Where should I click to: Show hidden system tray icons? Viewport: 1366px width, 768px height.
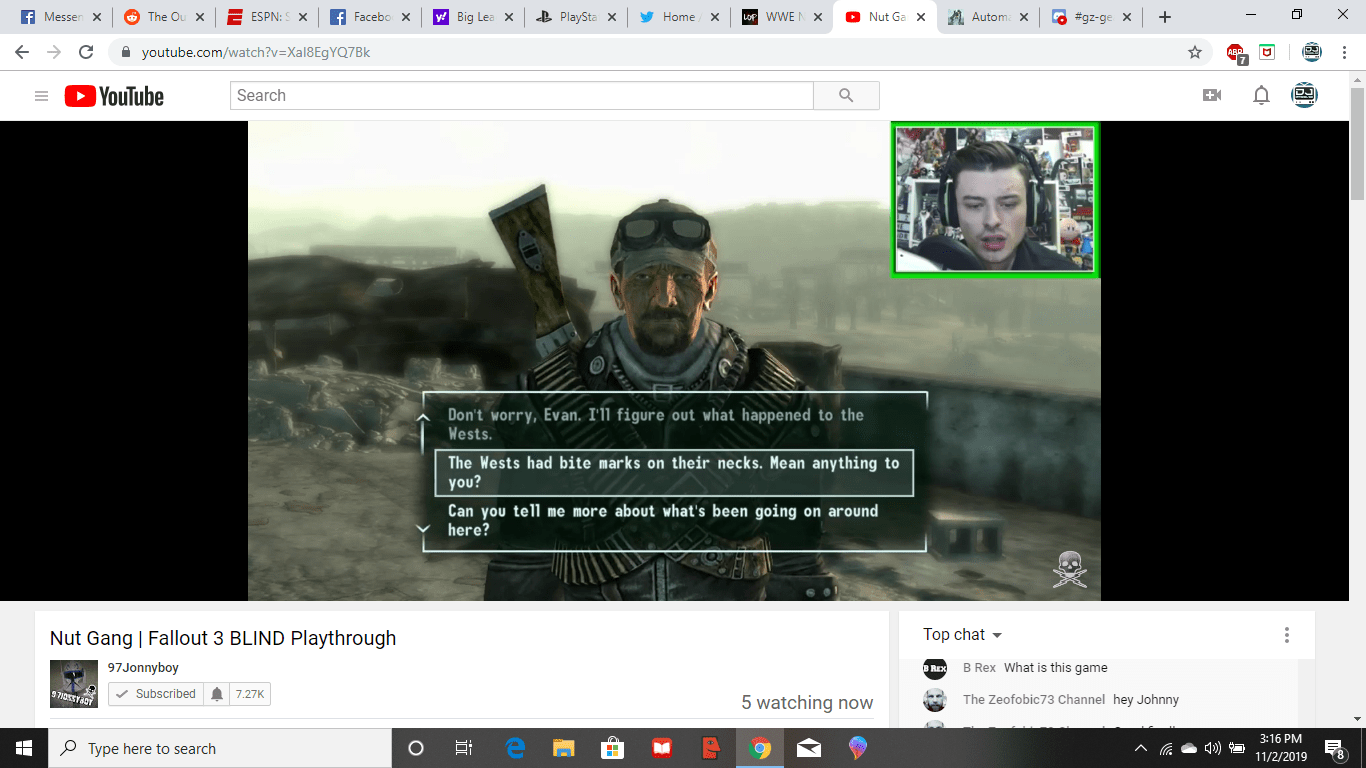click(1141, 748)
